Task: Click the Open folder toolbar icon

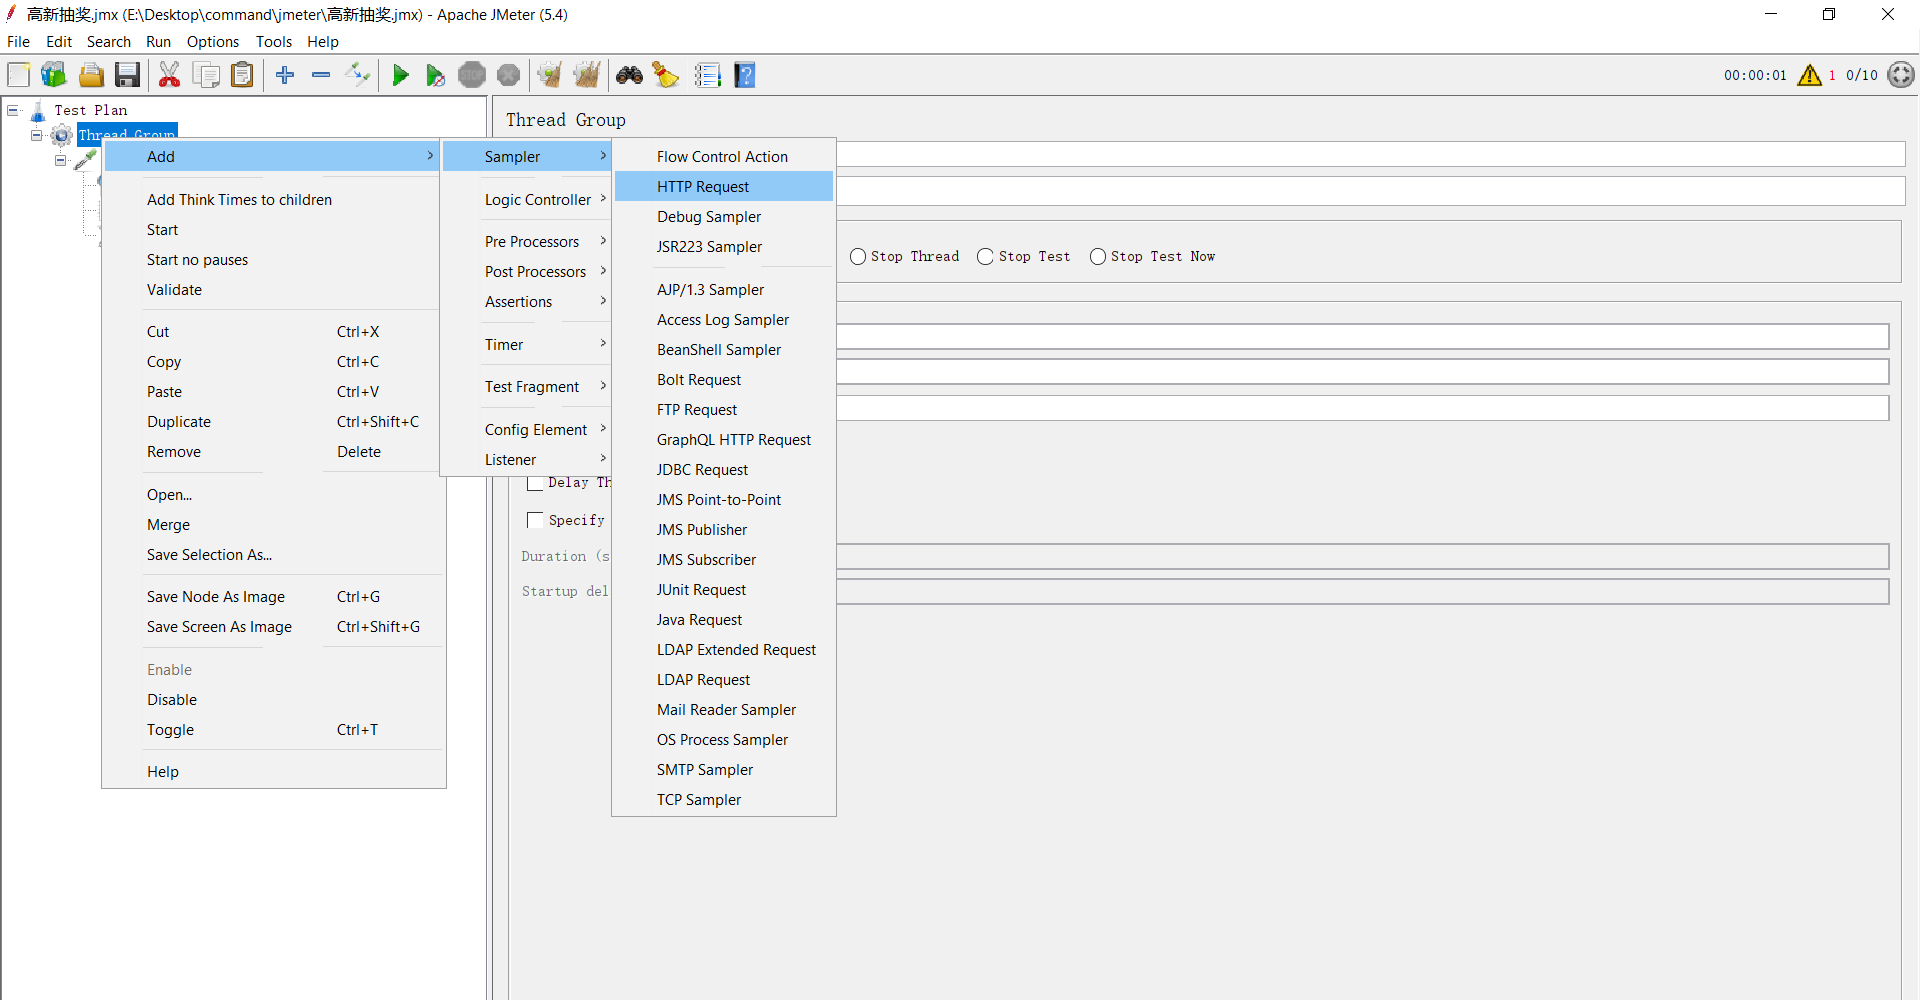Action: pos(91,75)
